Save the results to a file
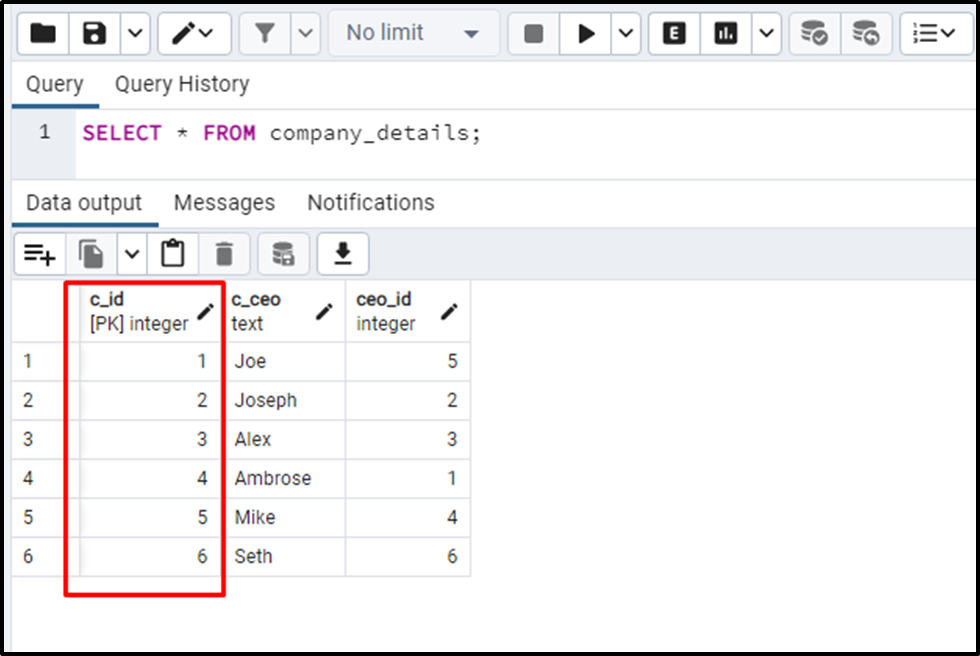The height and width of the screenshot is (656, 980). 342,253
